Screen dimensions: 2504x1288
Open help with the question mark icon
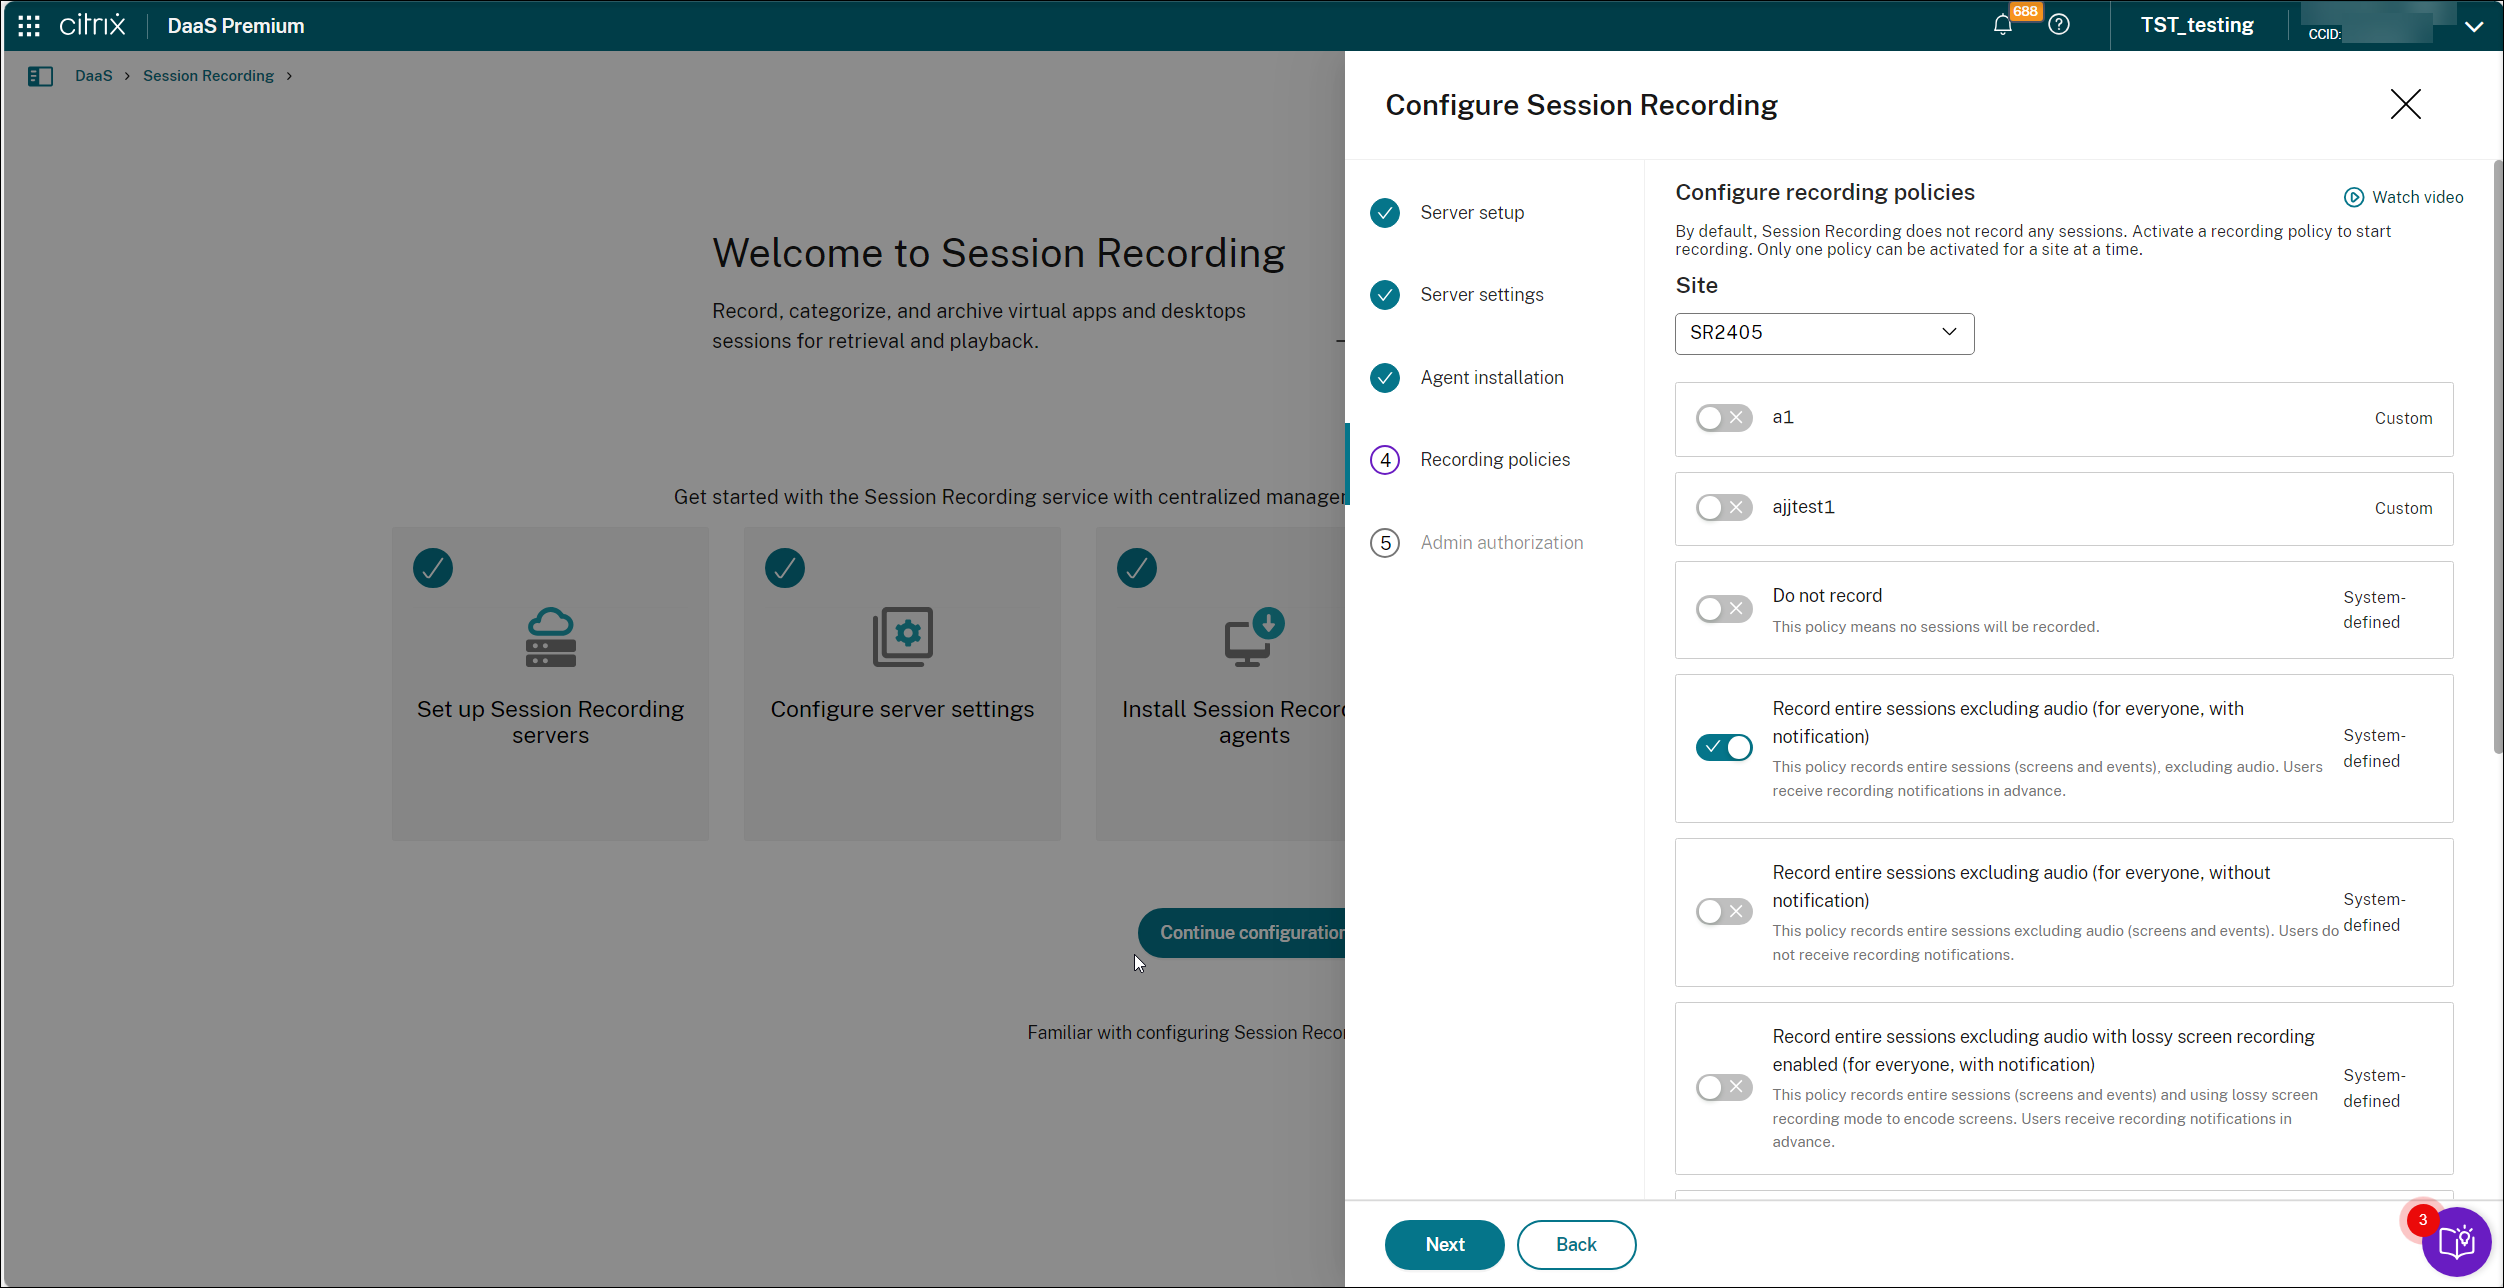coord(2059,25)
